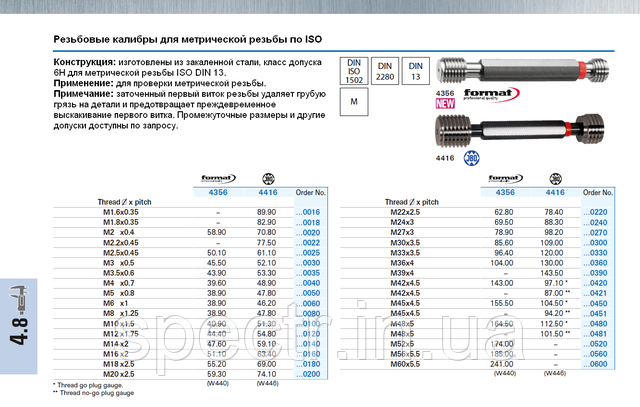Select the M33x3.5 thread row label

point(405,253)
